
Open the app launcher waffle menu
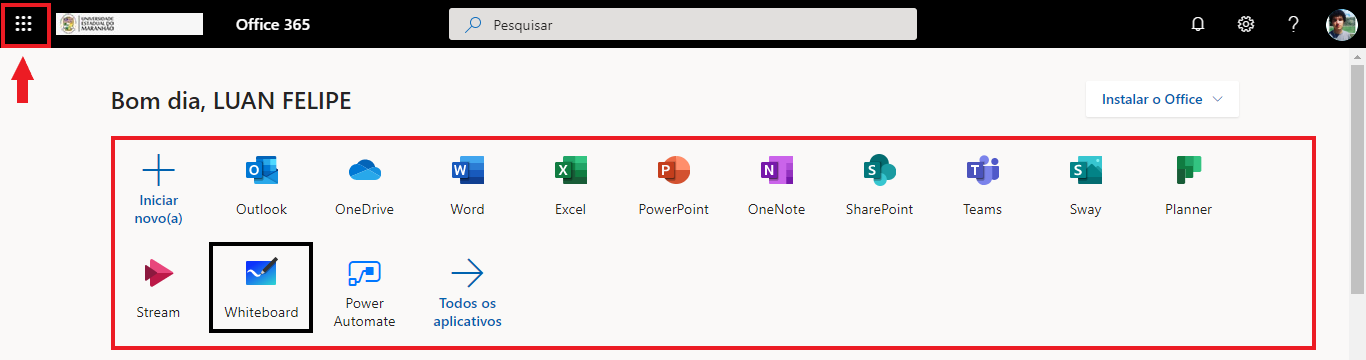click(24, 24)
